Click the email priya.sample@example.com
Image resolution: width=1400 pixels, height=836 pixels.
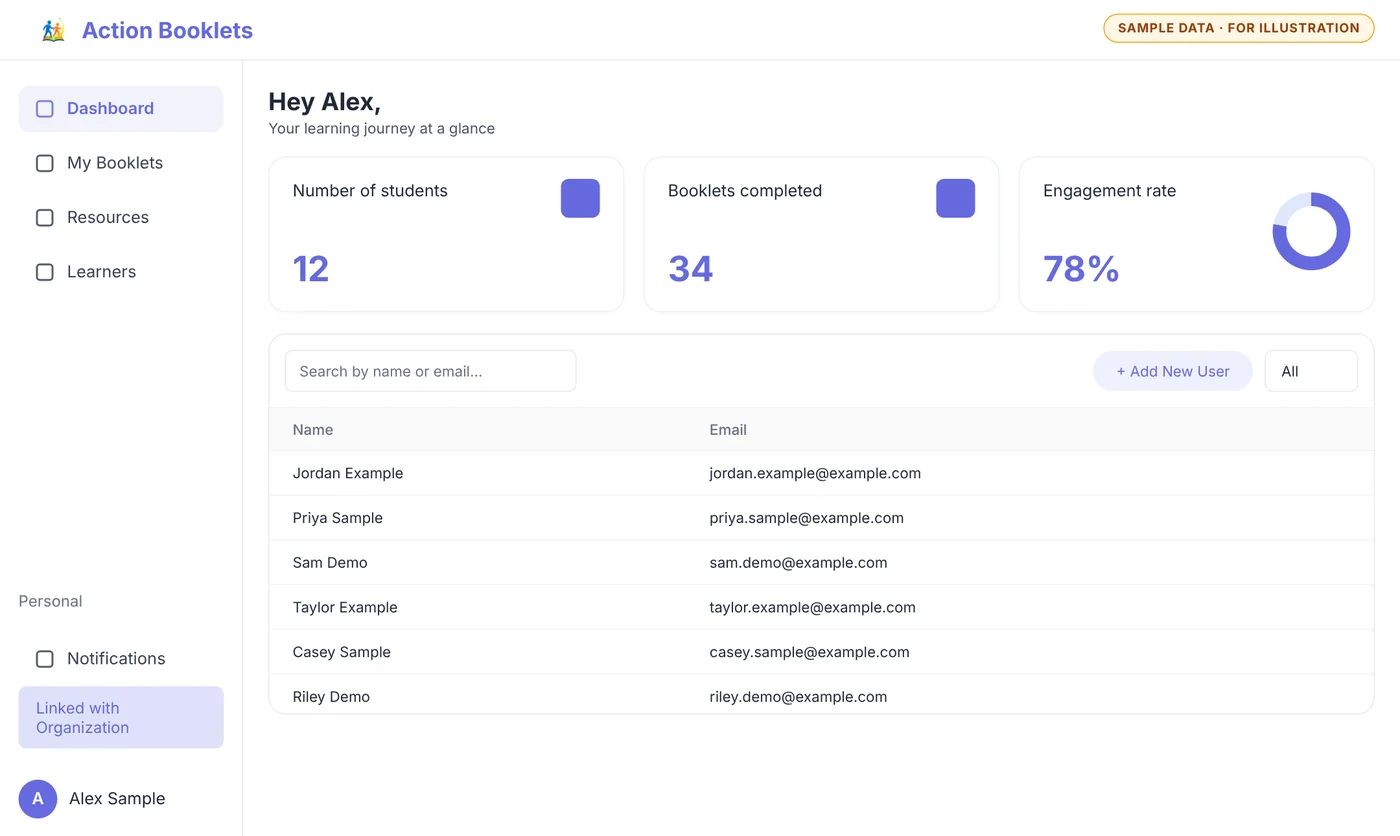click(x=806, y=518)
